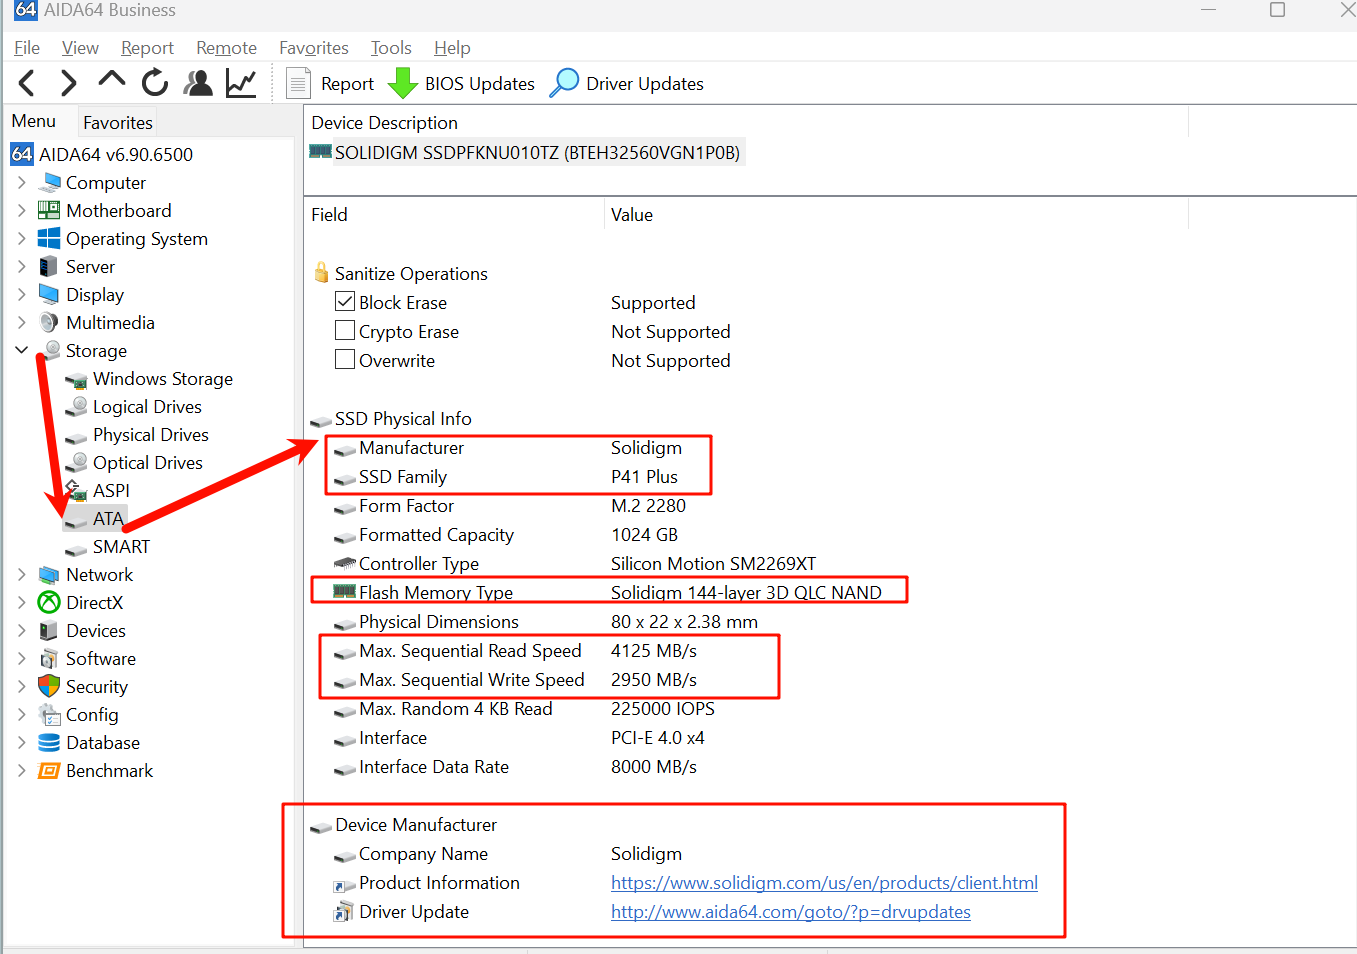
Task: Select the Software icon in tree
Action: 49,659
